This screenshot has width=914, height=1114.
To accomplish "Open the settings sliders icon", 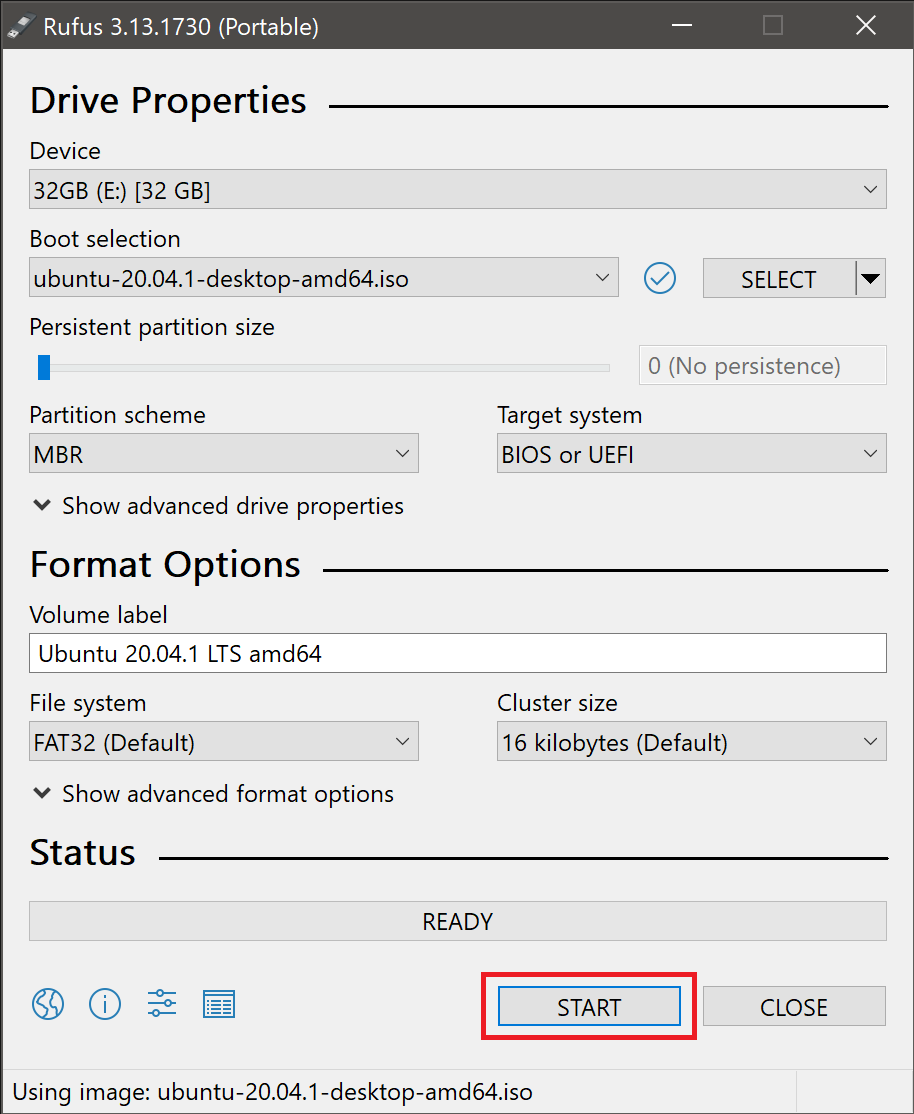I will click(x=162, y=1003).
